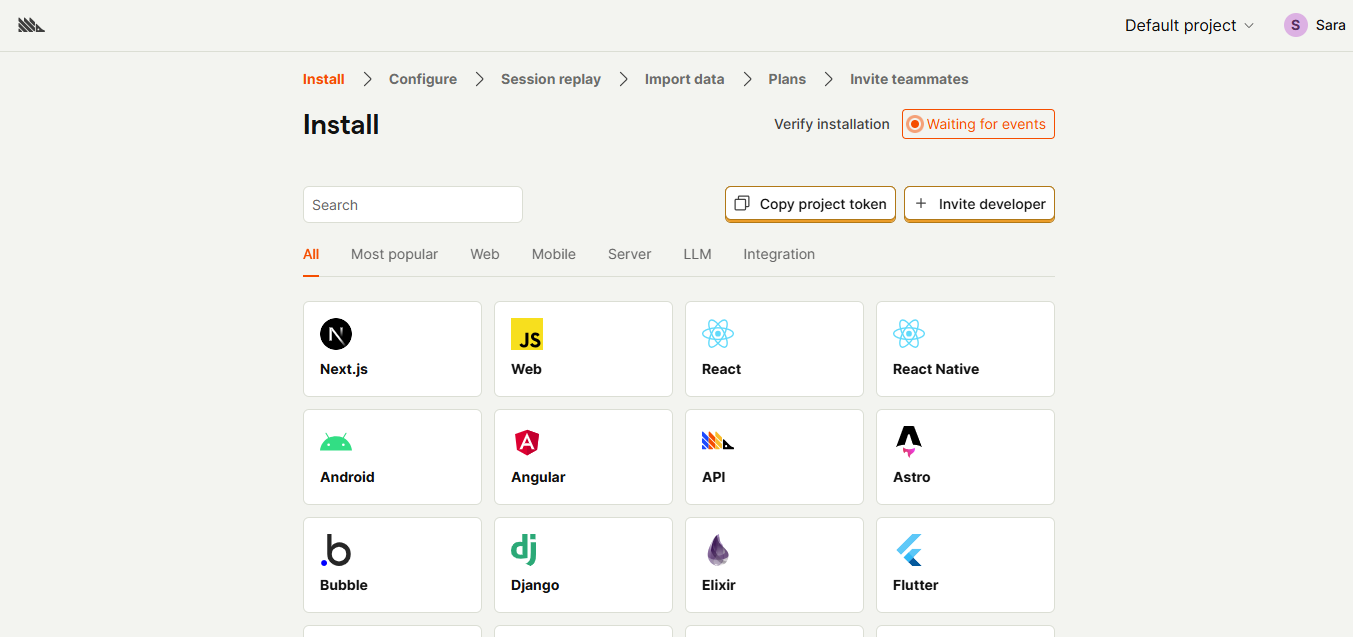This screenshot has width=1353, height=637.
Task: Click the plus icon in Invite developer
Action: pos(921,204)
